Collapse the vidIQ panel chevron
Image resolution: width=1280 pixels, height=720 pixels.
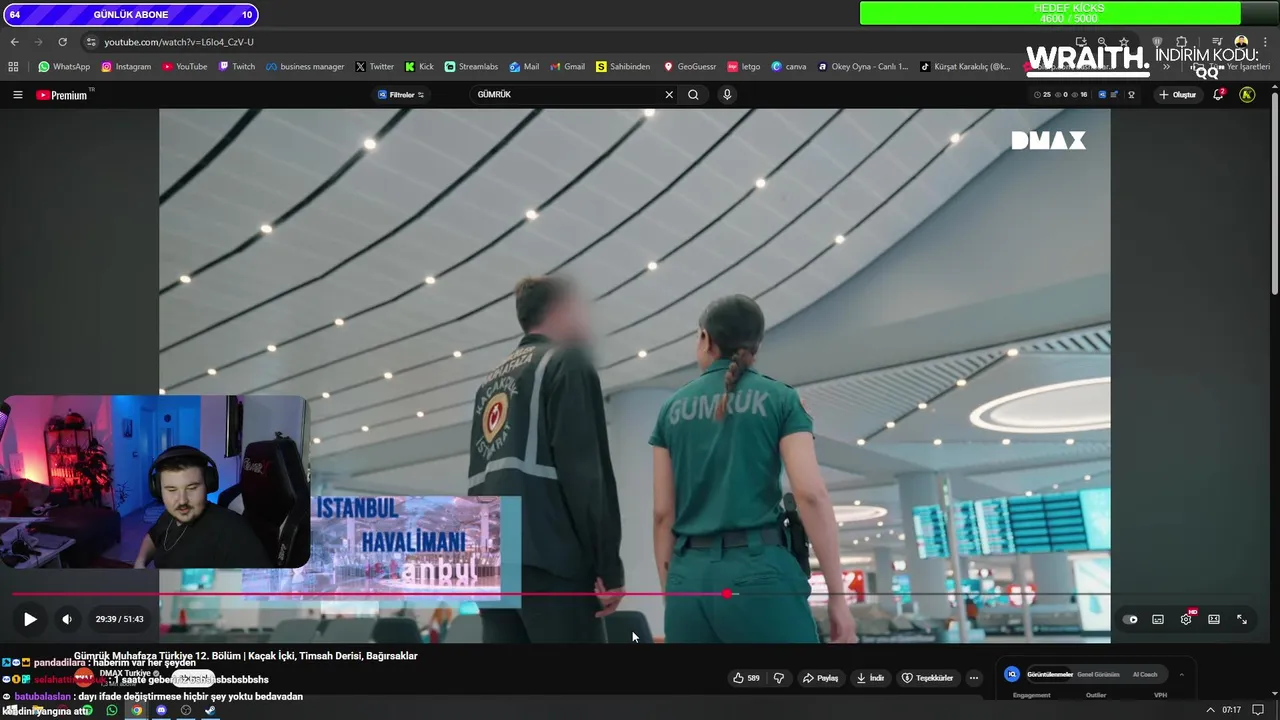pos(1182,675)
